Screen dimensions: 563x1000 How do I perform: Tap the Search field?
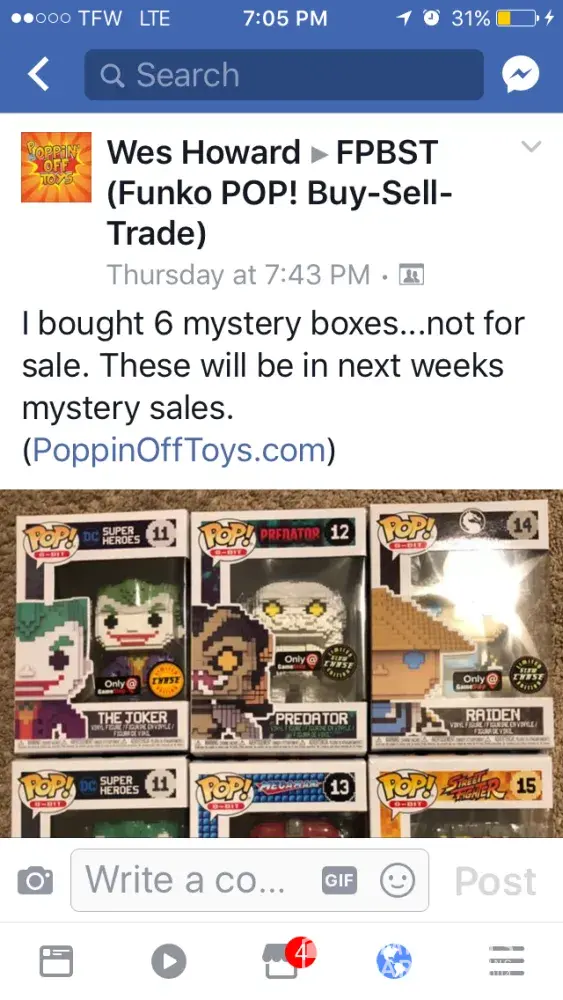(284, 75)
